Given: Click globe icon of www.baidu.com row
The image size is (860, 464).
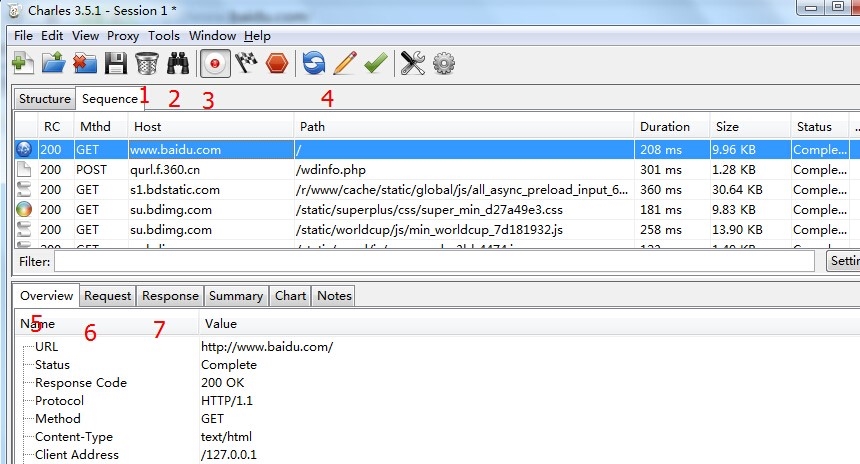Looking at the screenshot, I should point(24,149).
